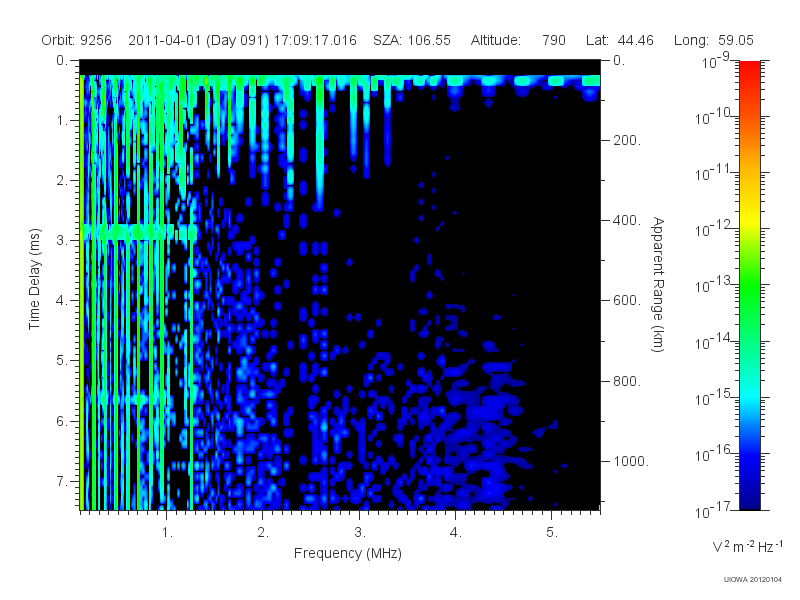Click the 10^-17 color scale label

coord(714,510)
